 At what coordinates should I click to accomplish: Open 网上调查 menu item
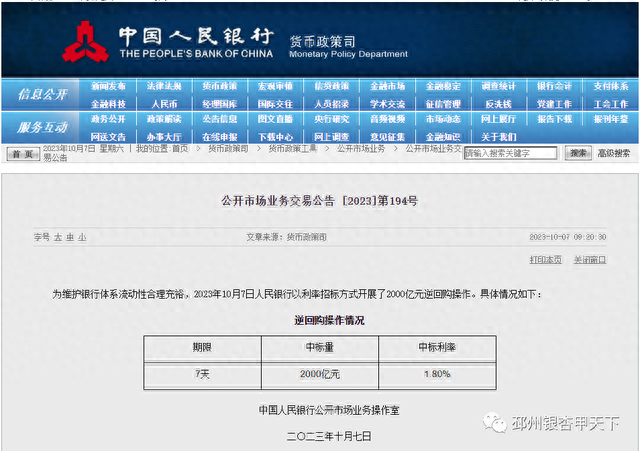tap(331, 137)
